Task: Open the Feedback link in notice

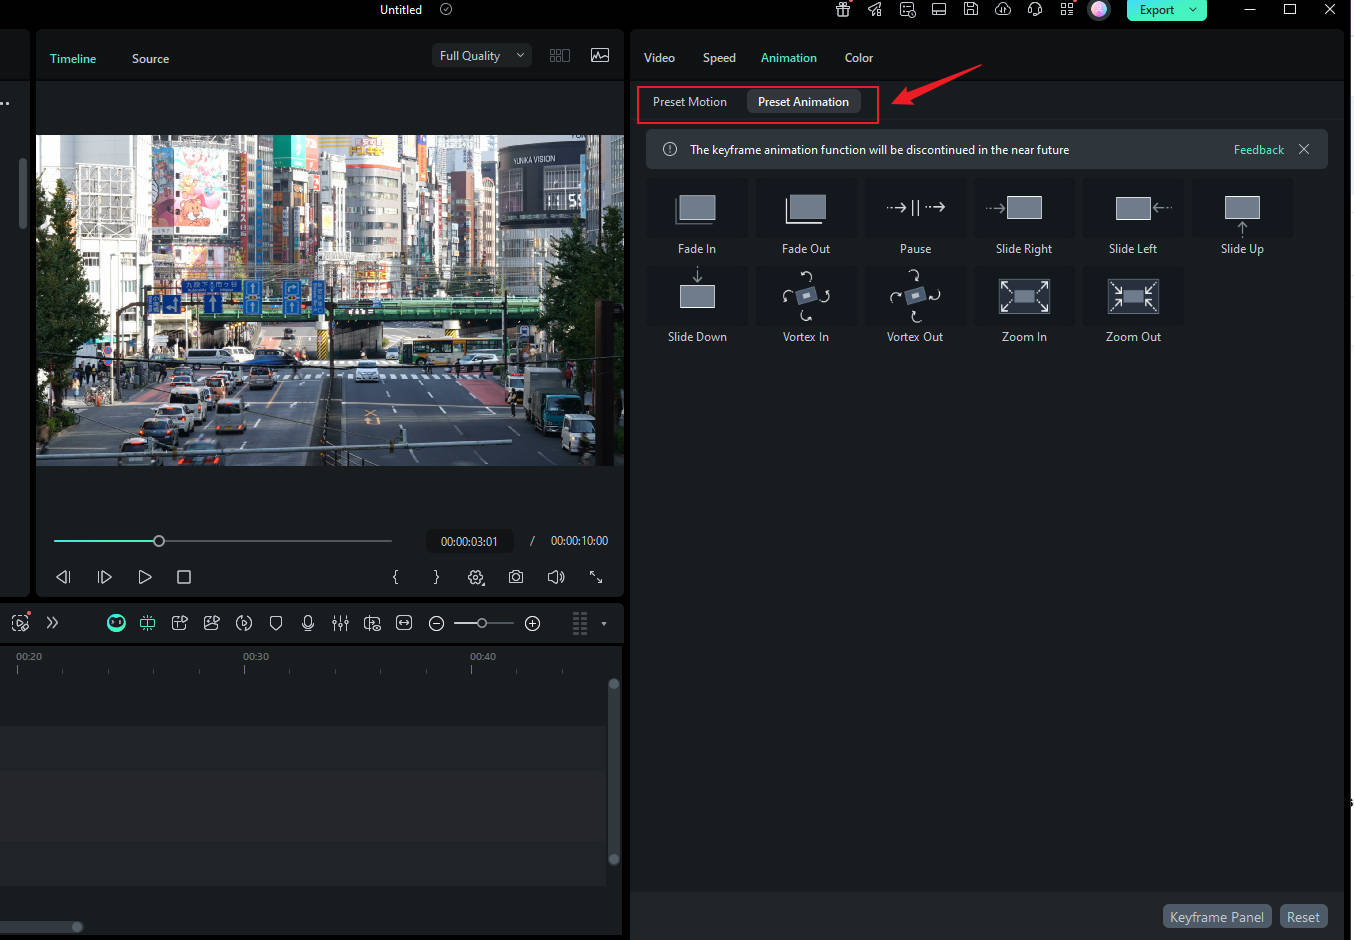Action: pos(1258,150)
